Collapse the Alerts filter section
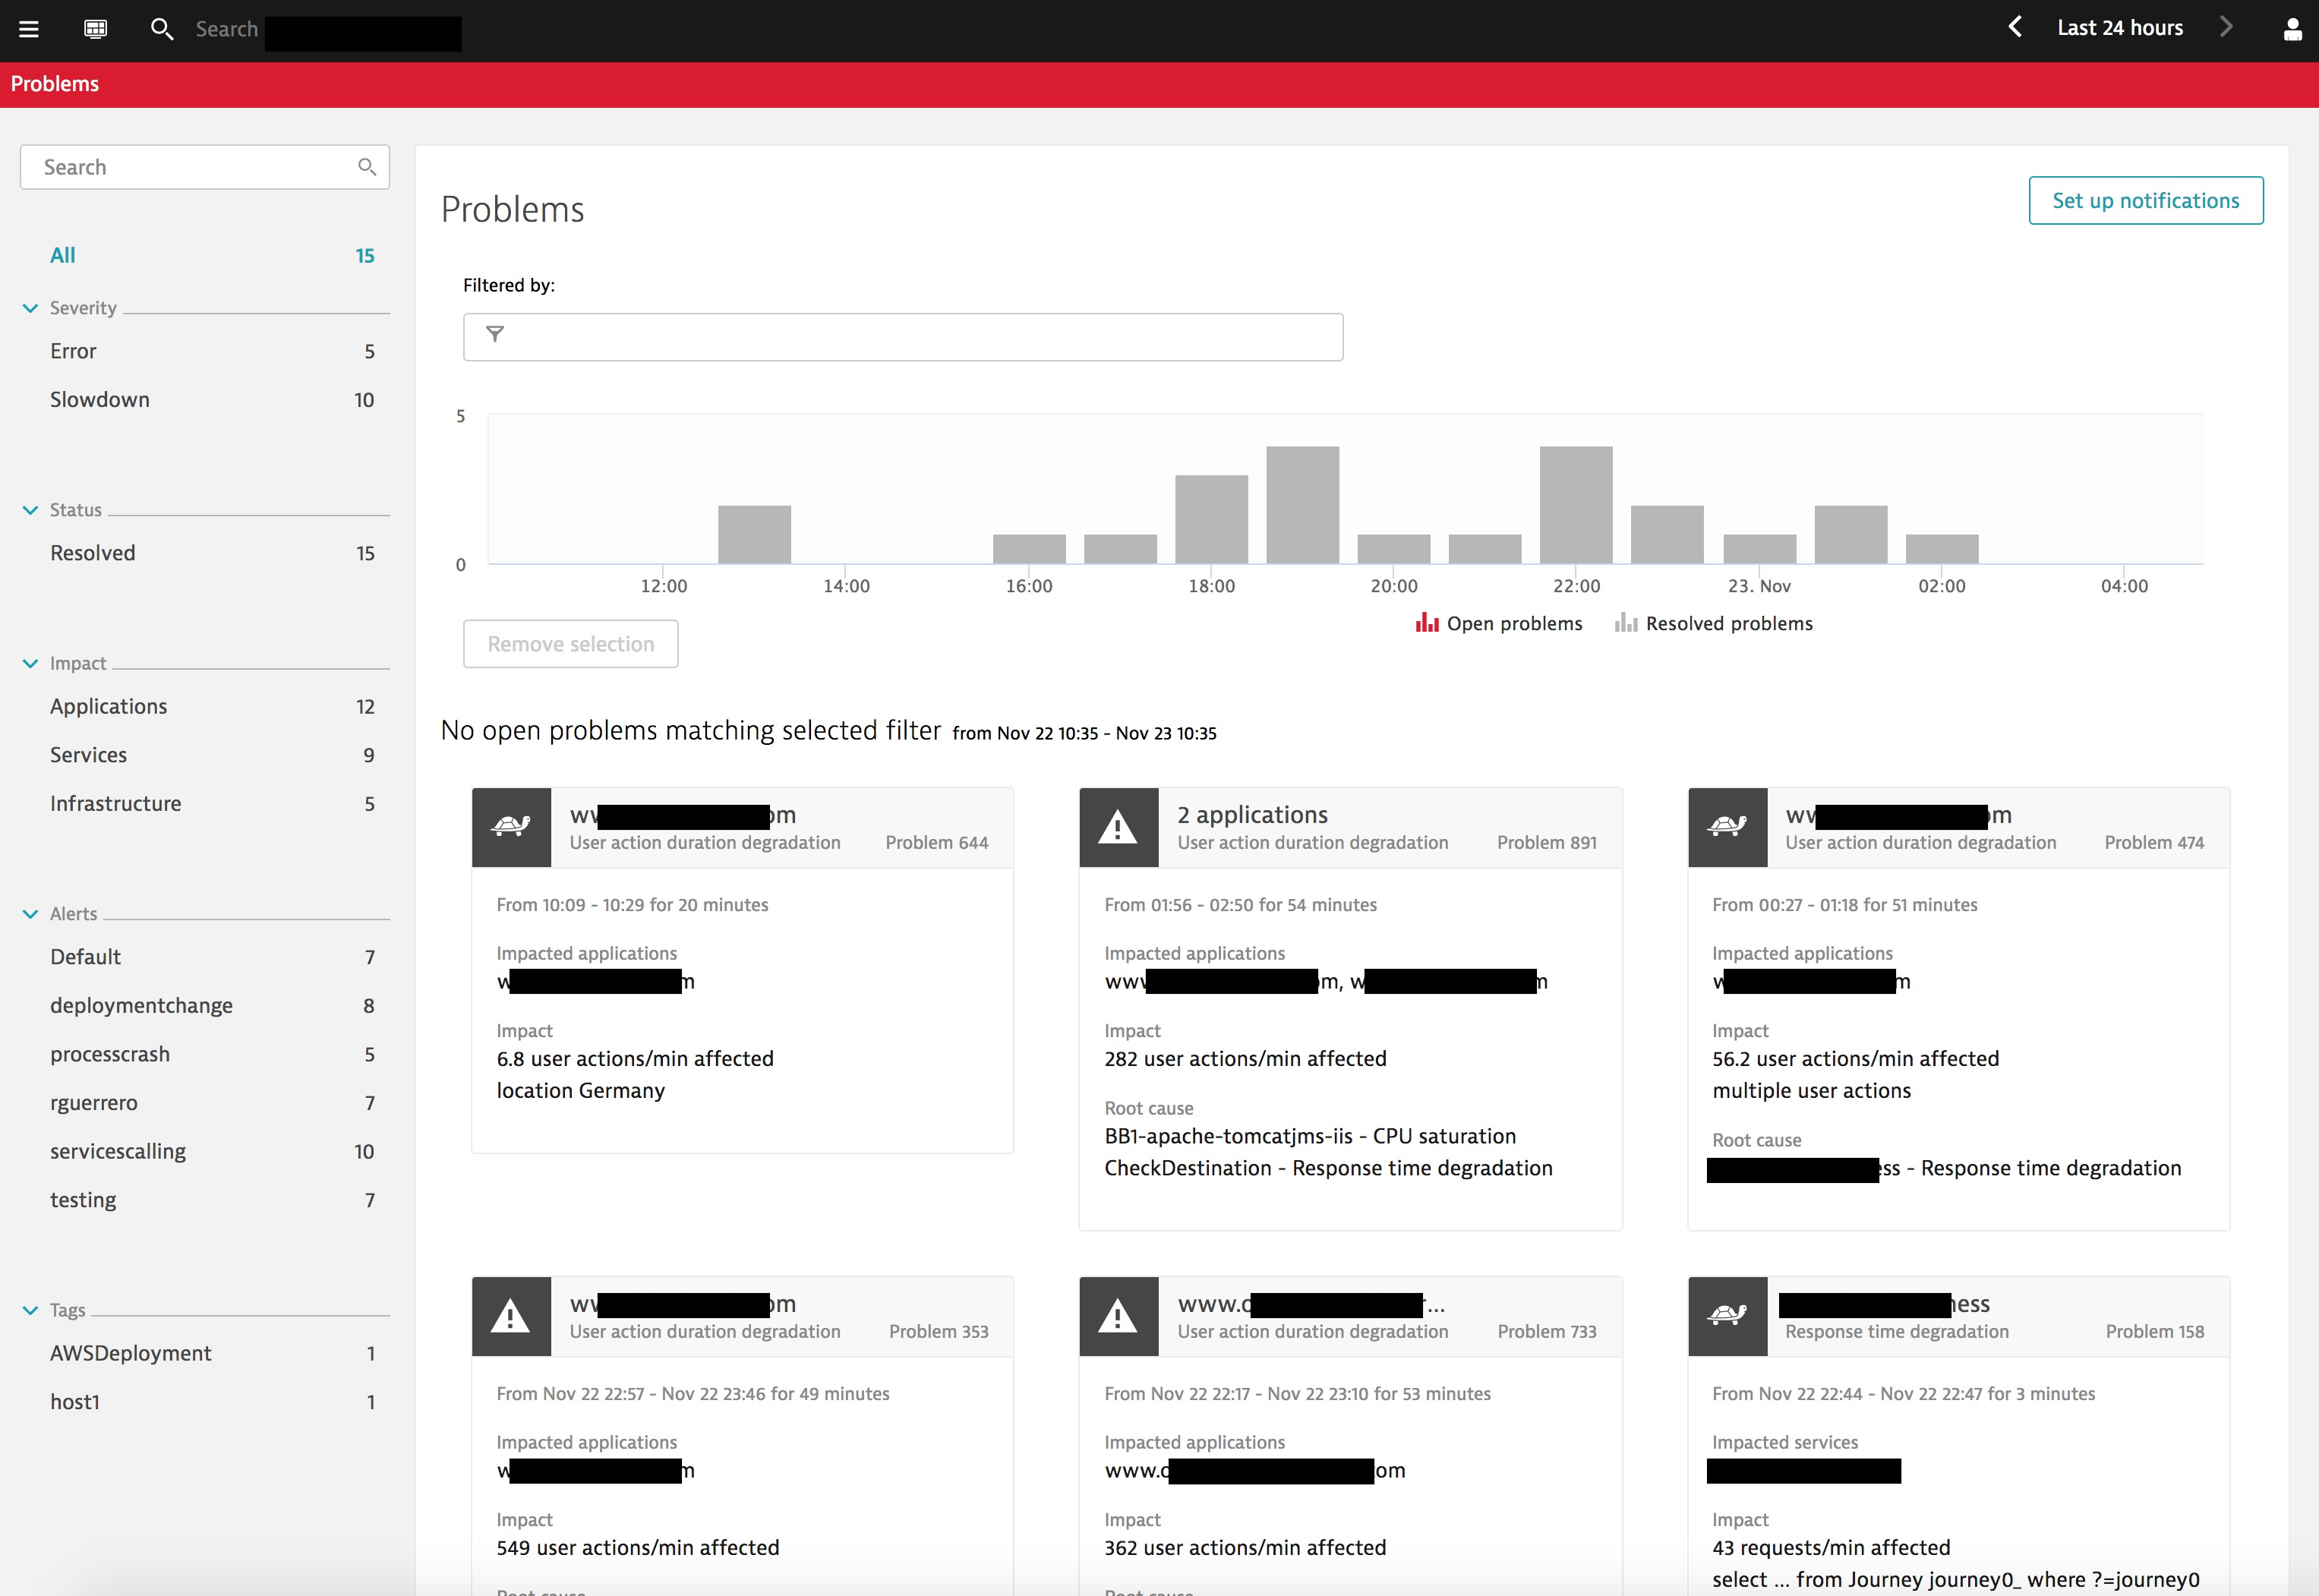 (30, 914)
